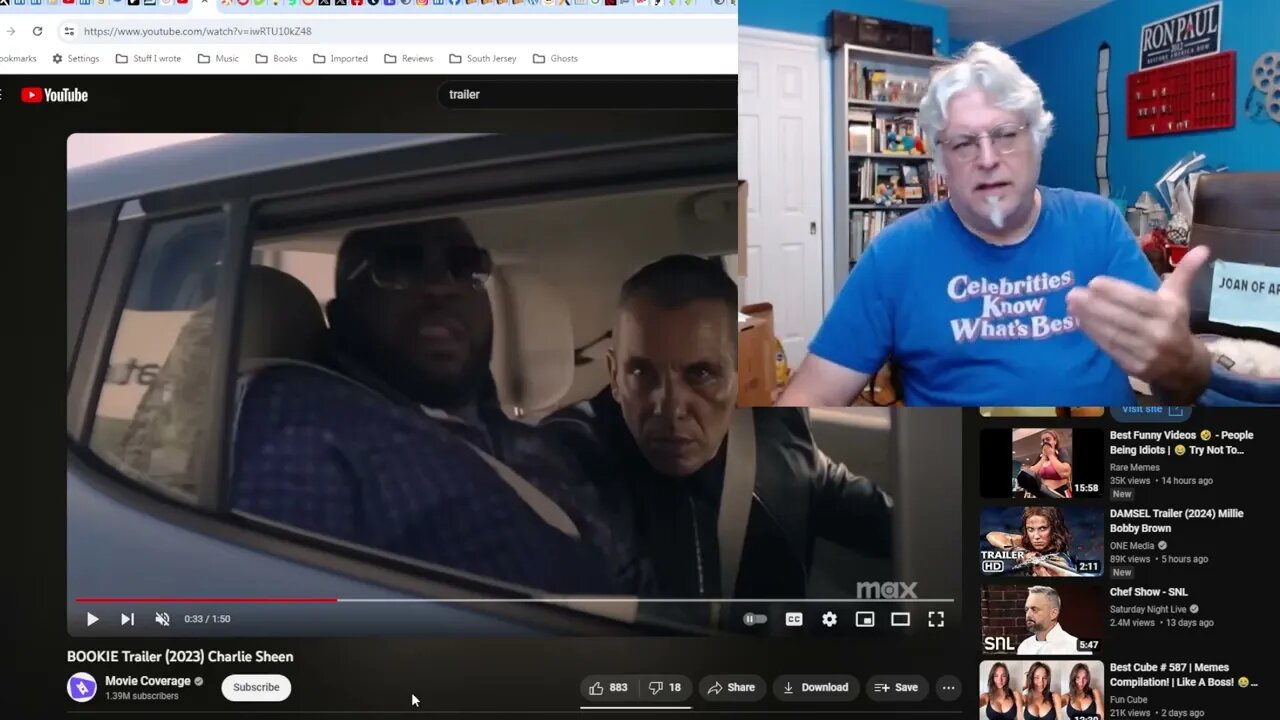Open the Books bookmarks folder

pyautogui.click(x=276, y=58)
